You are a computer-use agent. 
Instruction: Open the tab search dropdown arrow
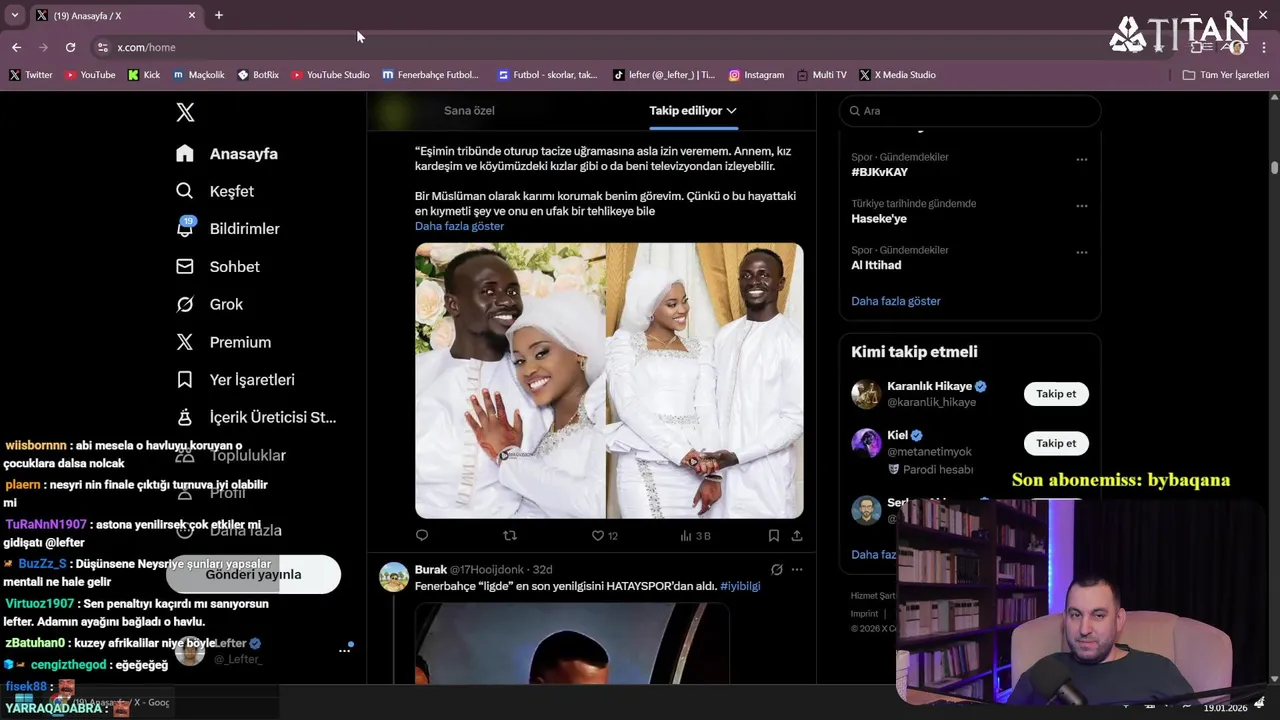(x=14, y=15)
